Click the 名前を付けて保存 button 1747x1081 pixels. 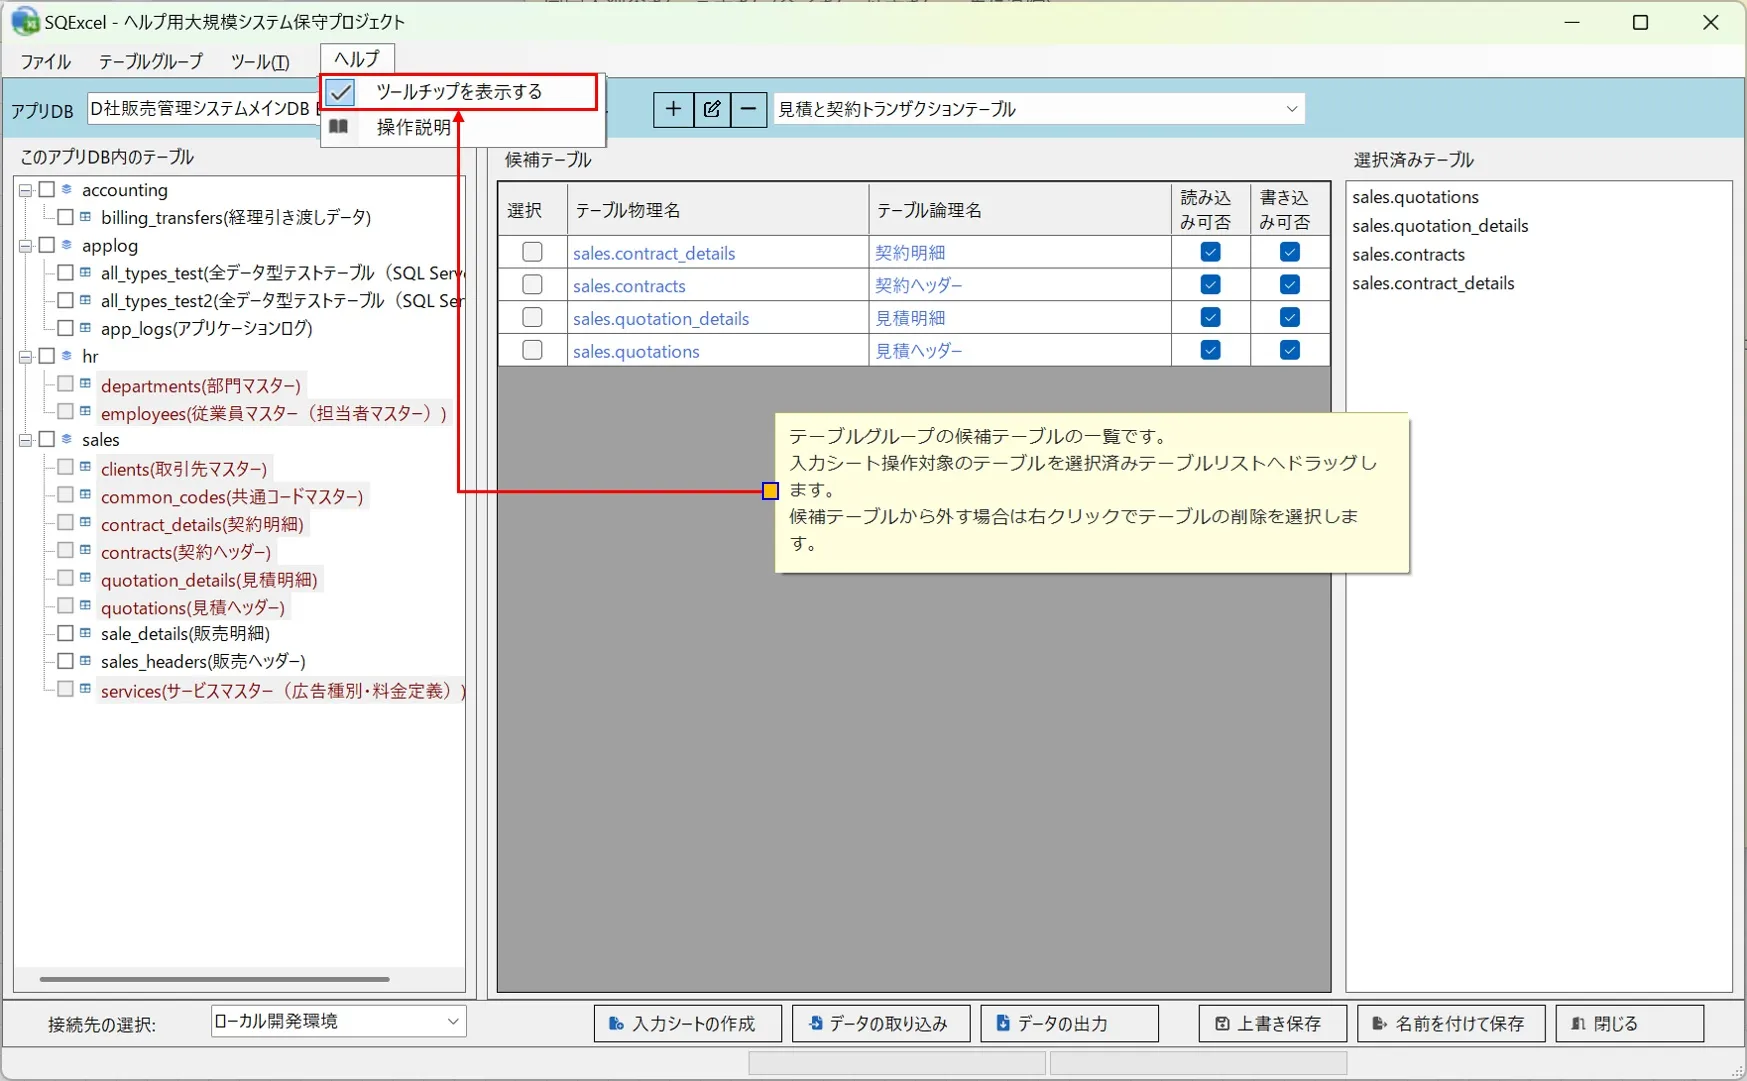(x=1451, y=1023)
